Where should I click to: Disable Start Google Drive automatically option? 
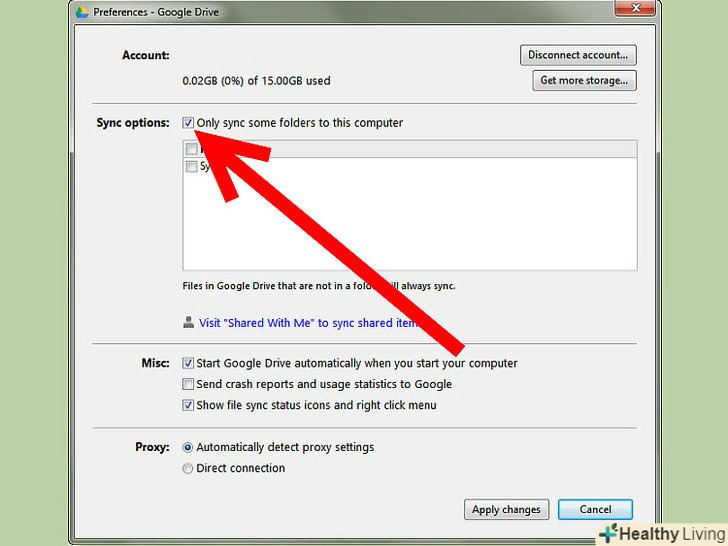(188, 363)
